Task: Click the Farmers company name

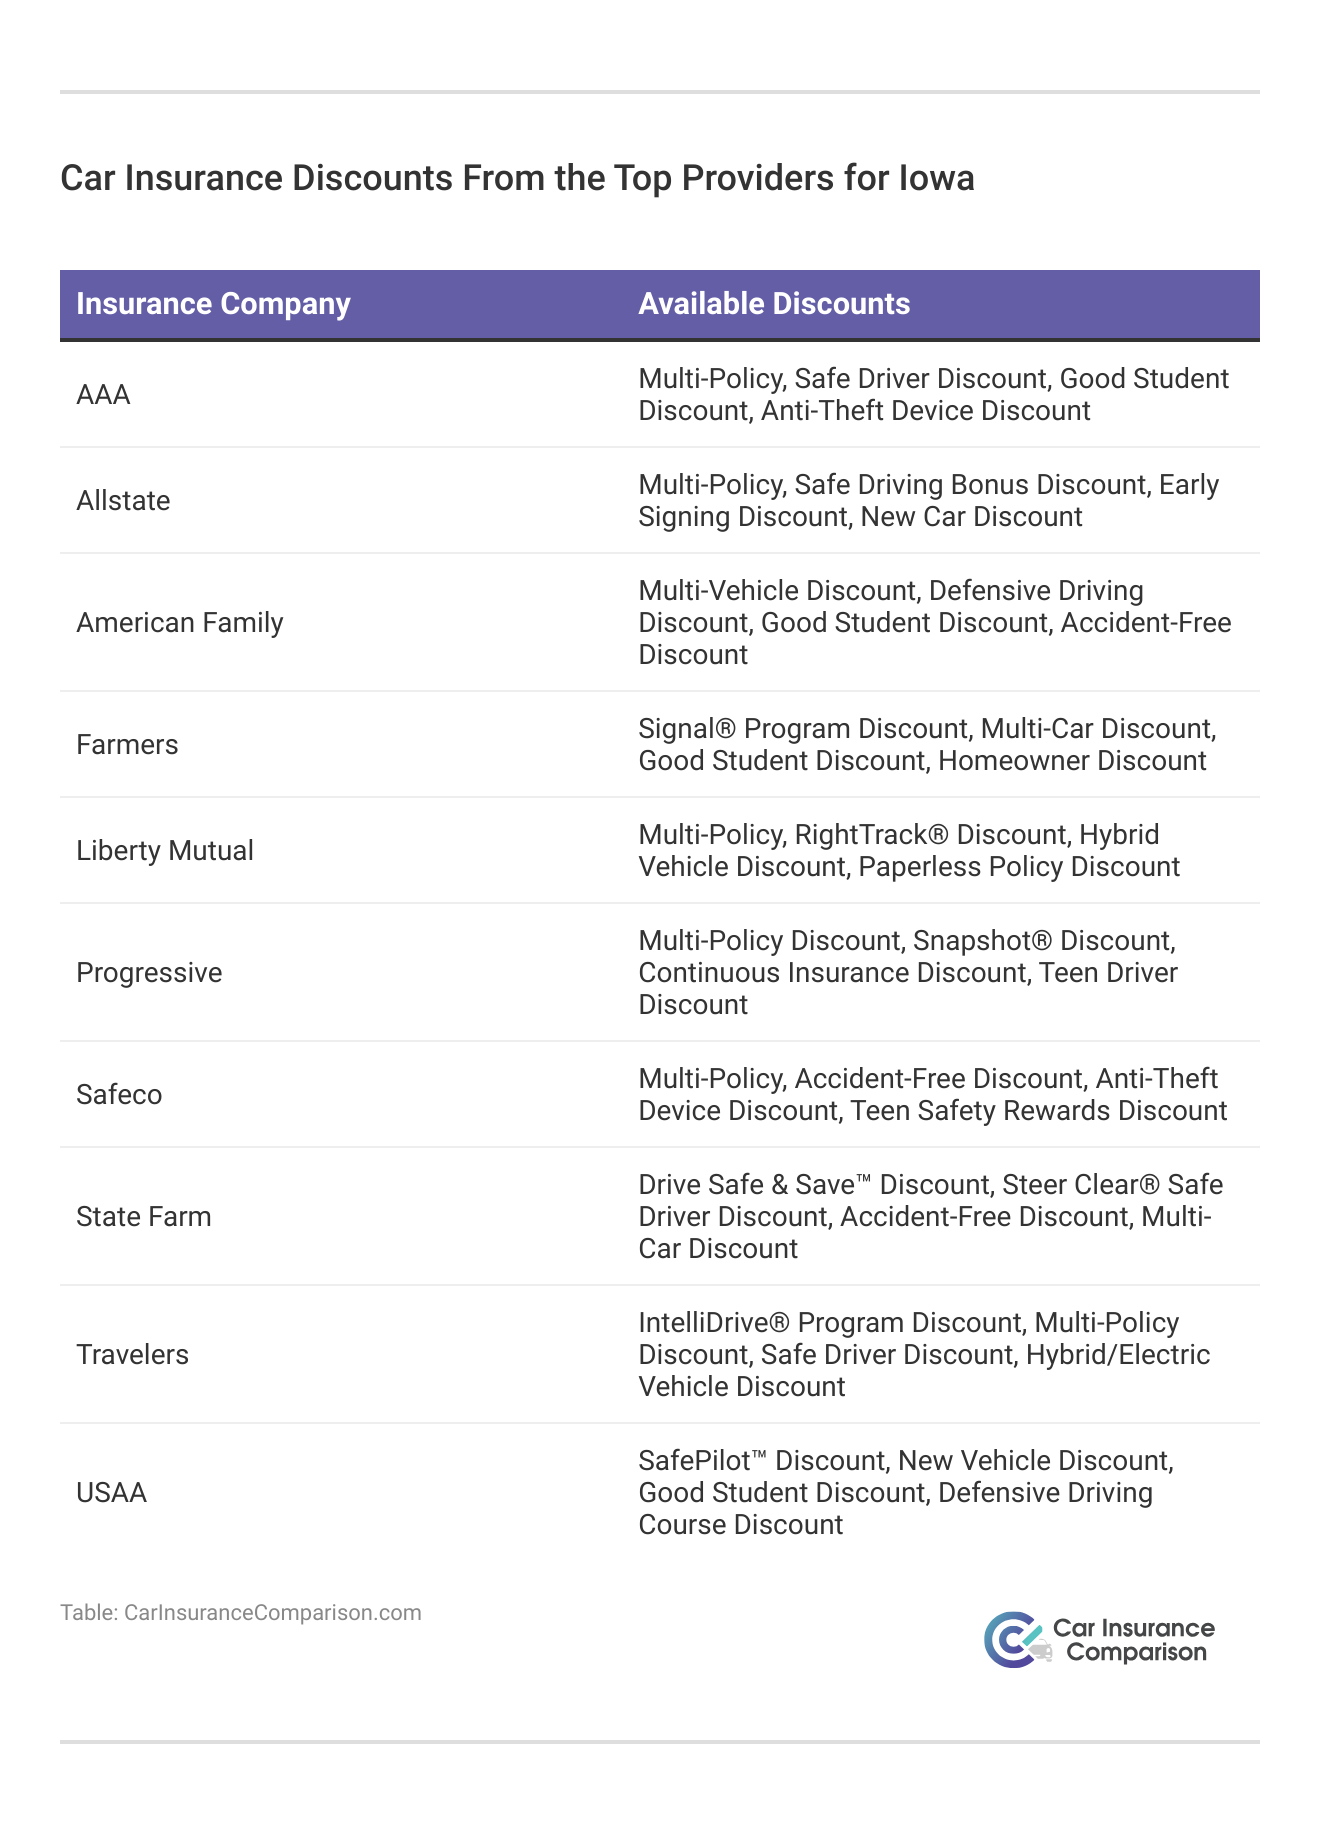Action: (127, 745)
